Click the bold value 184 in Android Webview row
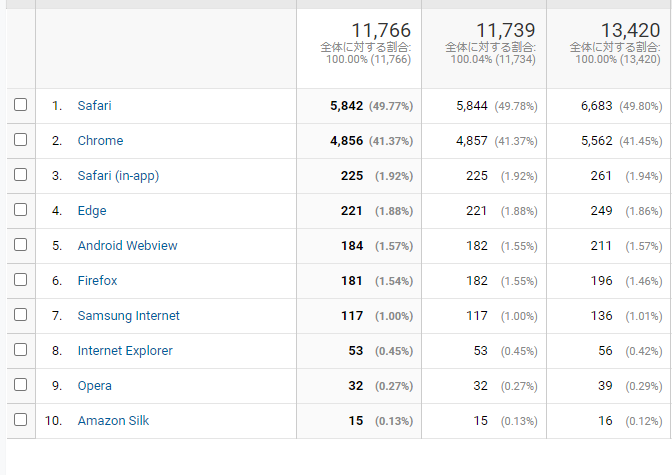Viewport: 672px width, 475px height. click(x=352, y=246)
